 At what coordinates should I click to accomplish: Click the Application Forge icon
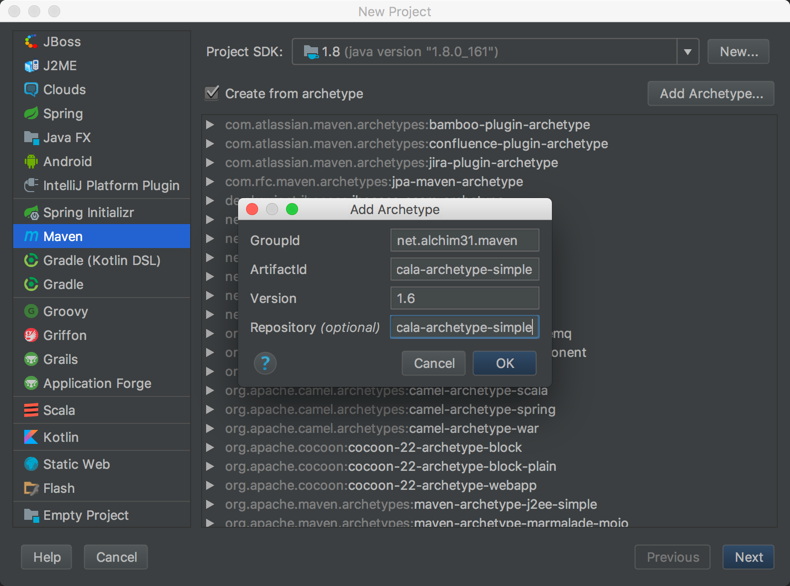pyautogui.click(x=31, y=383)
